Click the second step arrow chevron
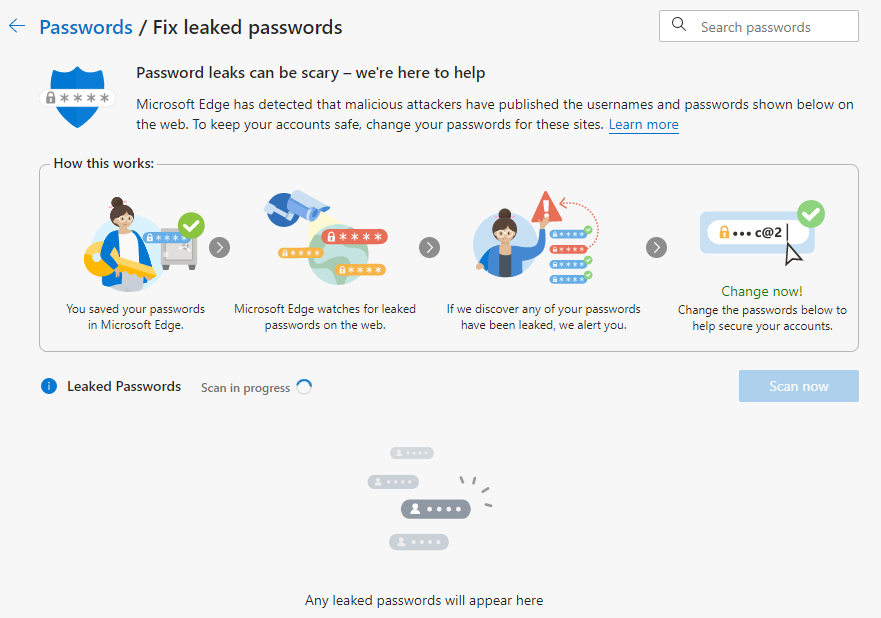 click(x=429, y=247)
